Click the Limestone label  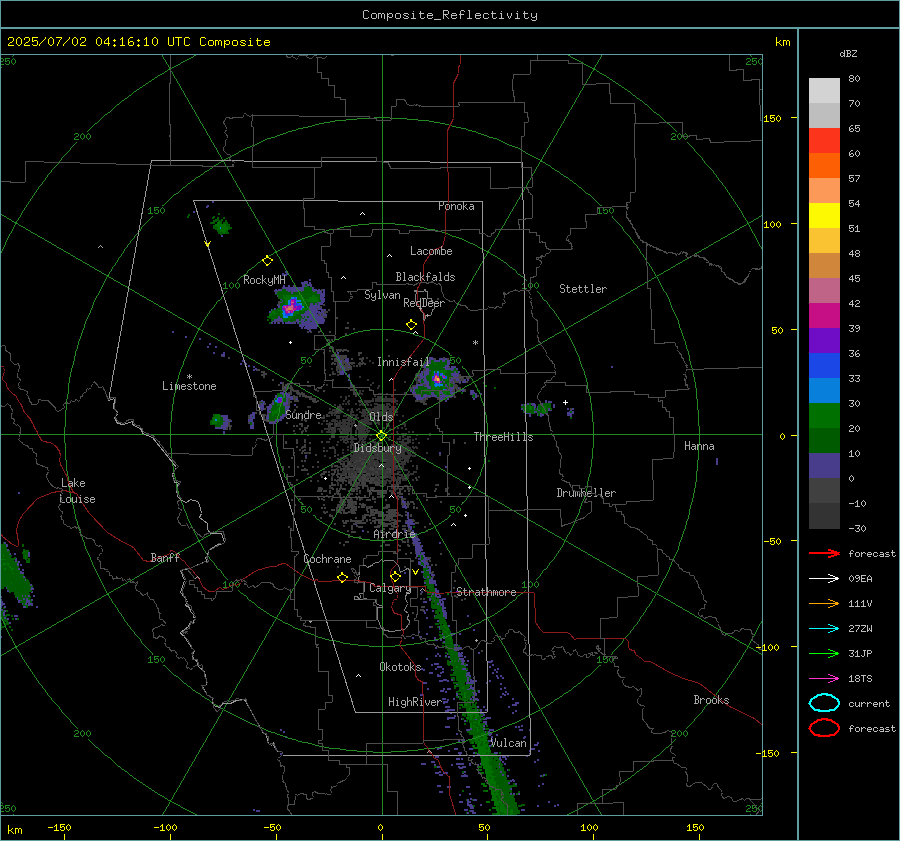tap(189, 386)
